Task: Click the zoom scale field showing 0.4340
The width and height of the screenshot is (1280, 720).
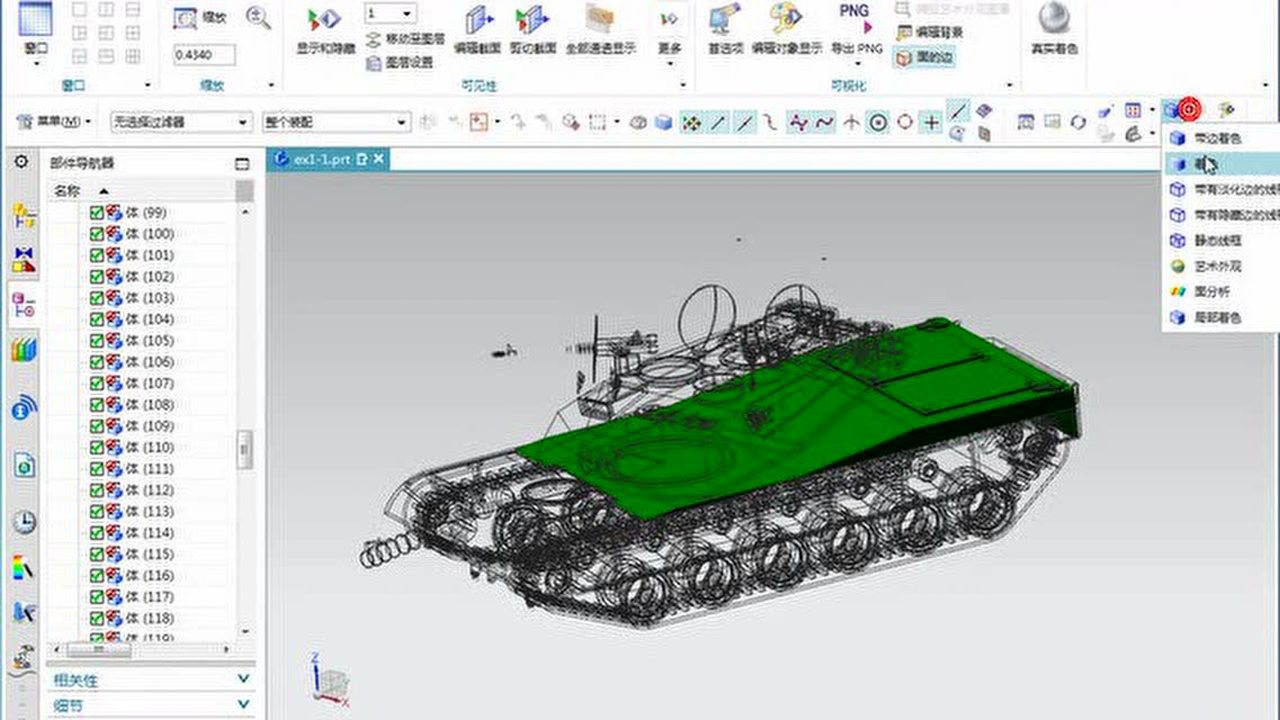Action: point(205,55)
